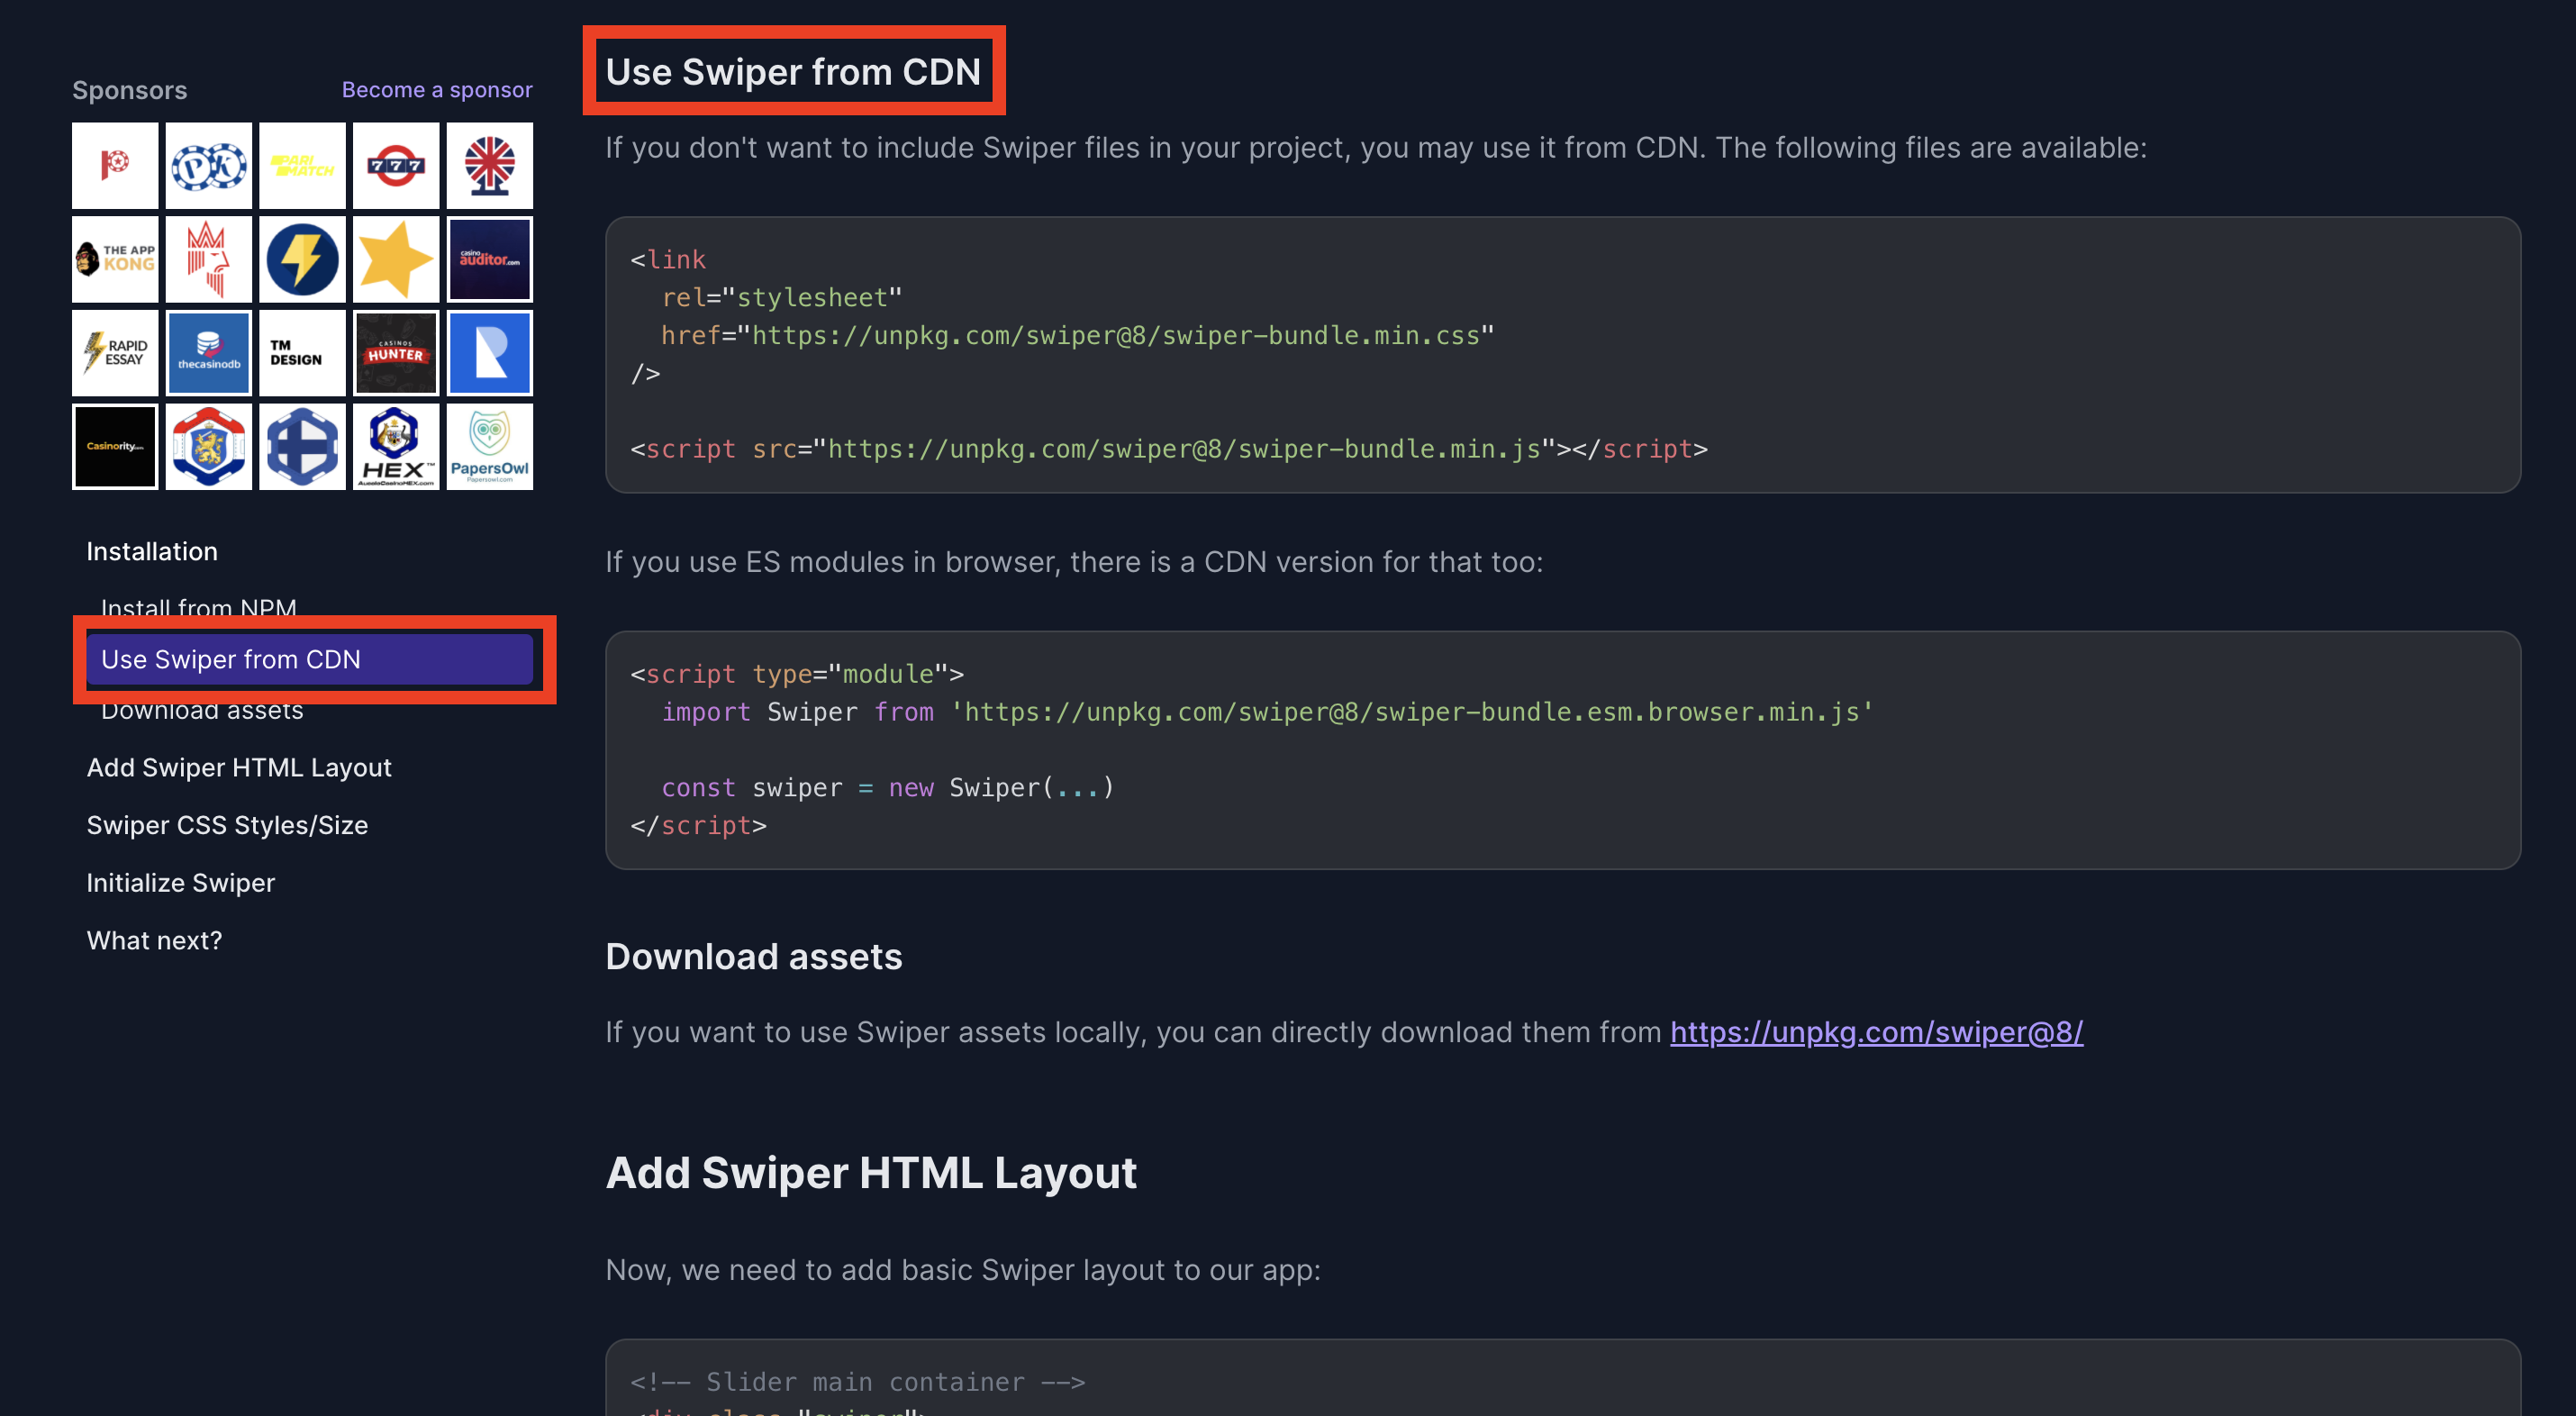The image size is (2576, 1416).
Task: Click the PapersOwl sponsor logo
Action: coord(489,447)
